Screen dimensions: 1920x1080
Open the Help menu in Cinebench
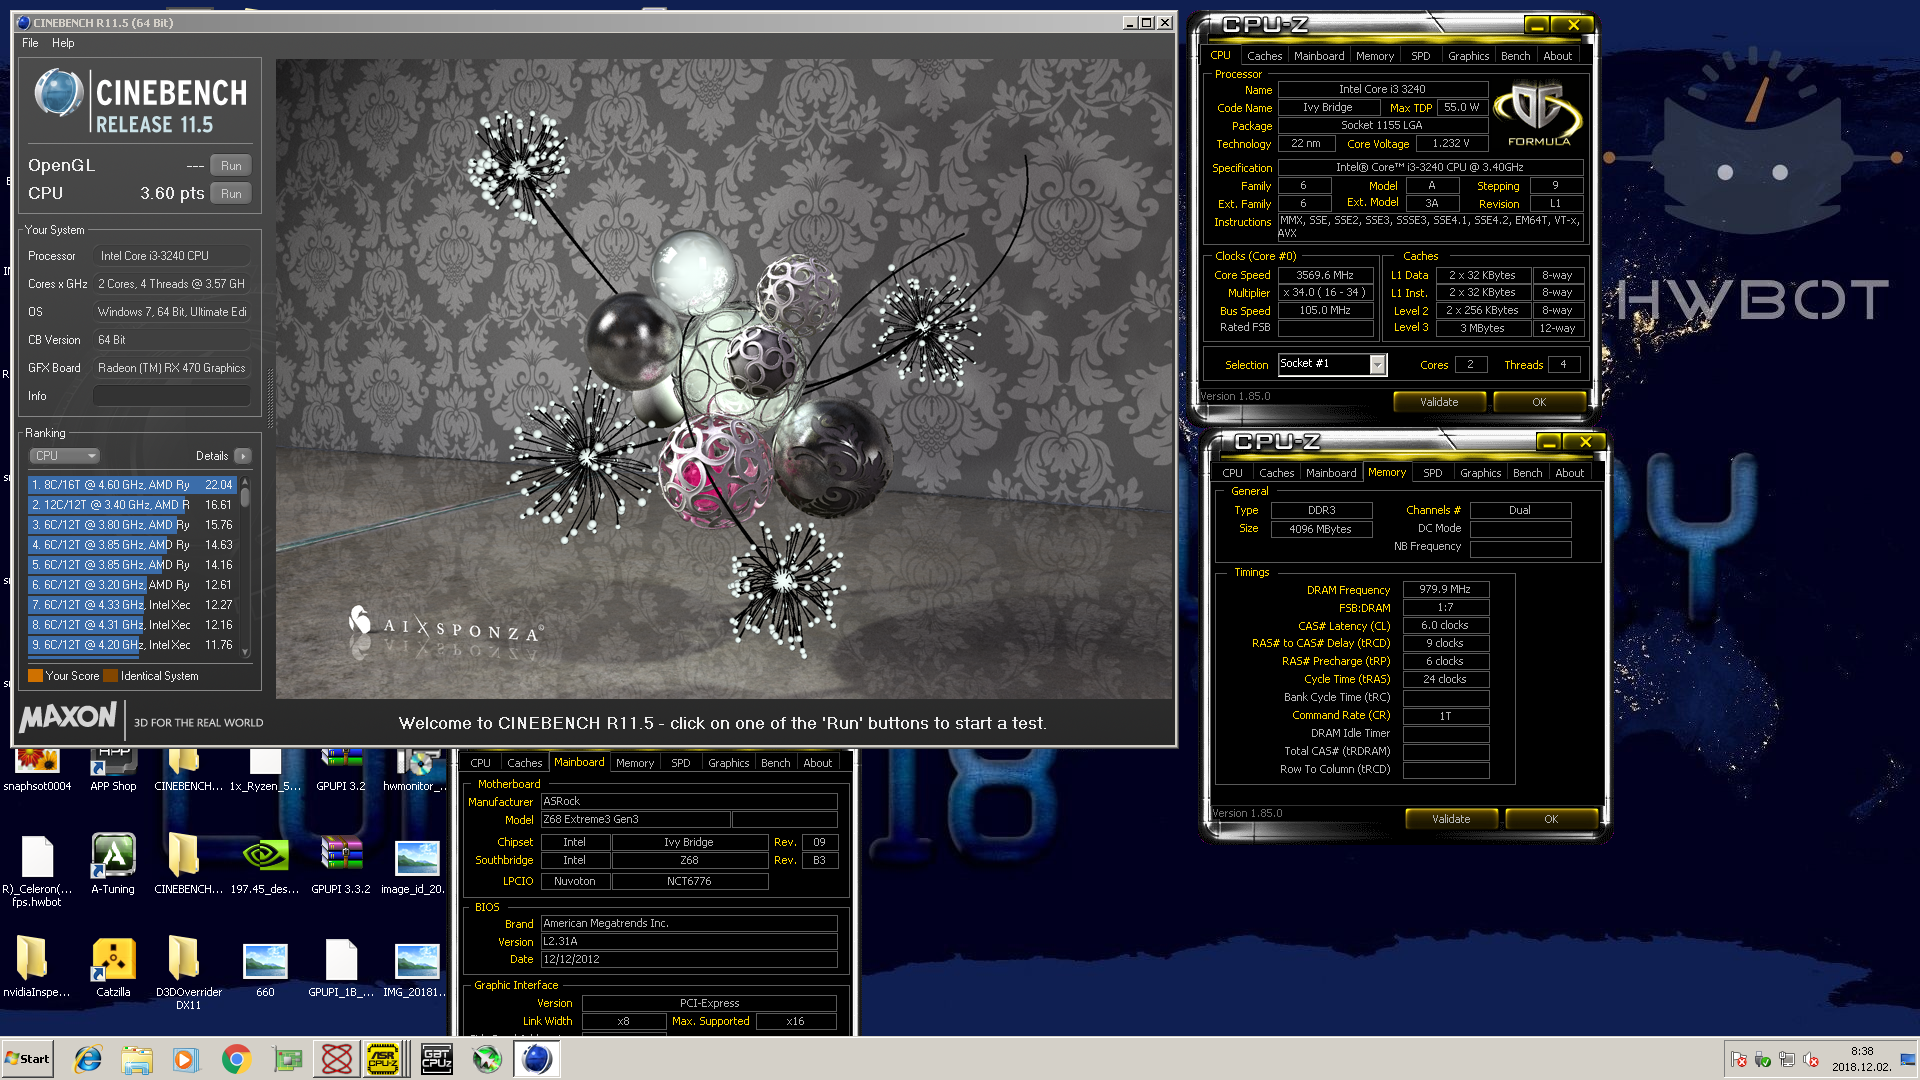coord(63,43)
